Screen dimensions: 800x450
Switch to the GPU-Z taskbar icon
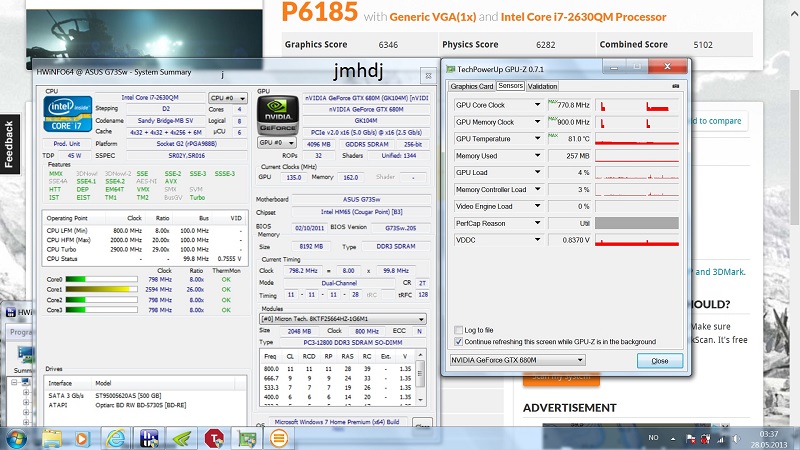[x=247, y=438]
